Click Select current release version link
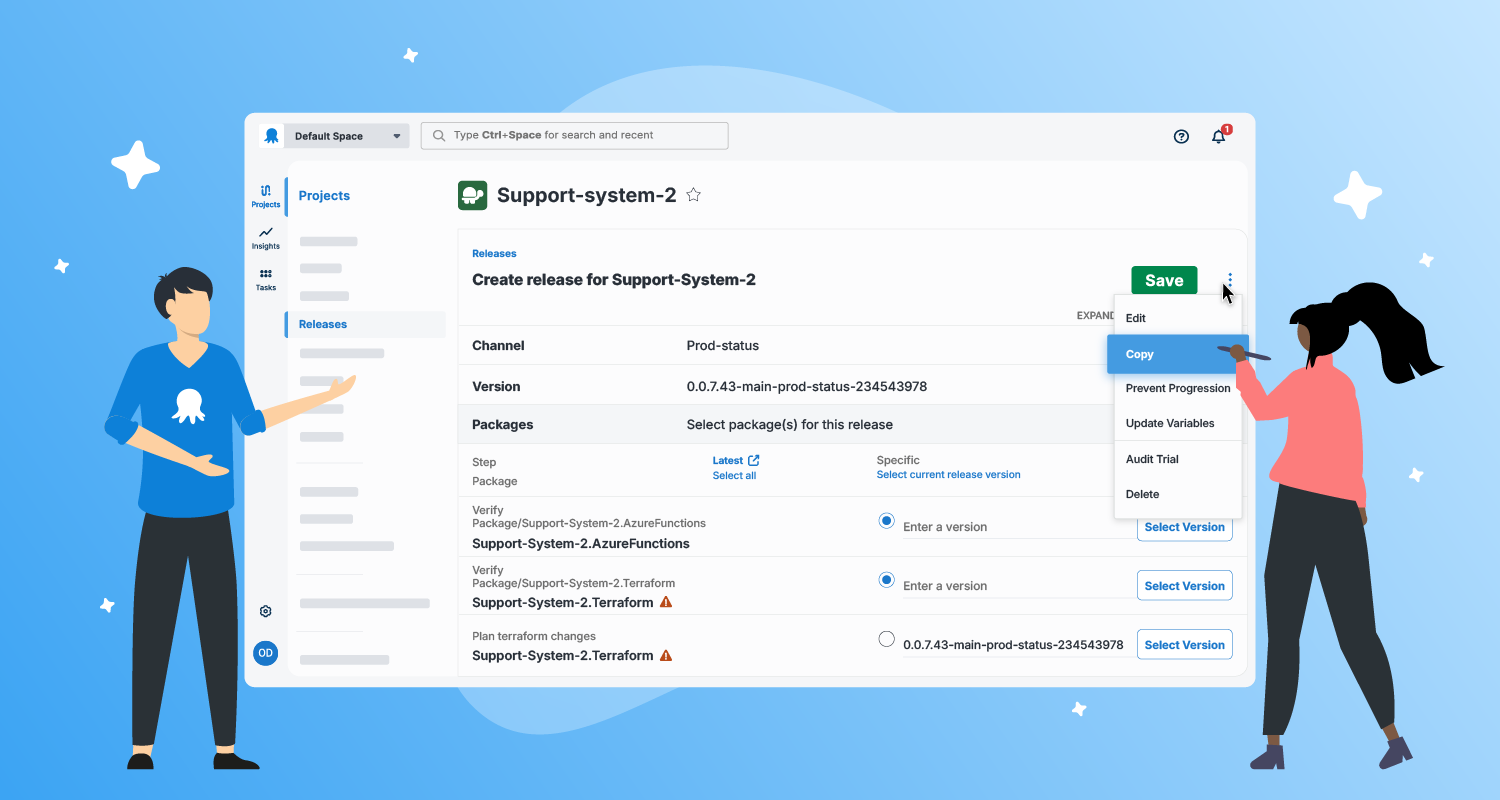This screenshot has height=800, width=1500. click(x=949, y=475)
